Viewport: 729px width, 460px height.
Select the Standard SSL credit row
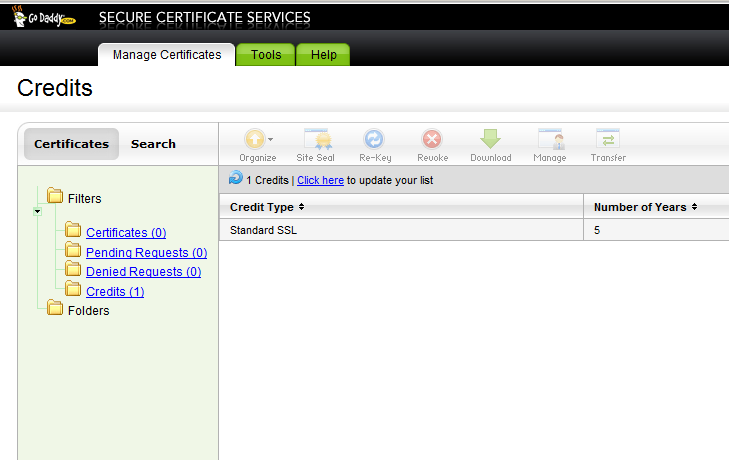pos(400,230)
